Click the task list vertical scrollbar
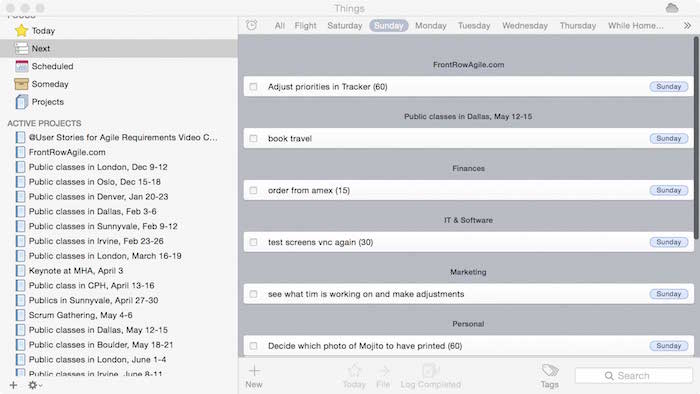This screenshot has width=700, height=394. tap(696, 138)
